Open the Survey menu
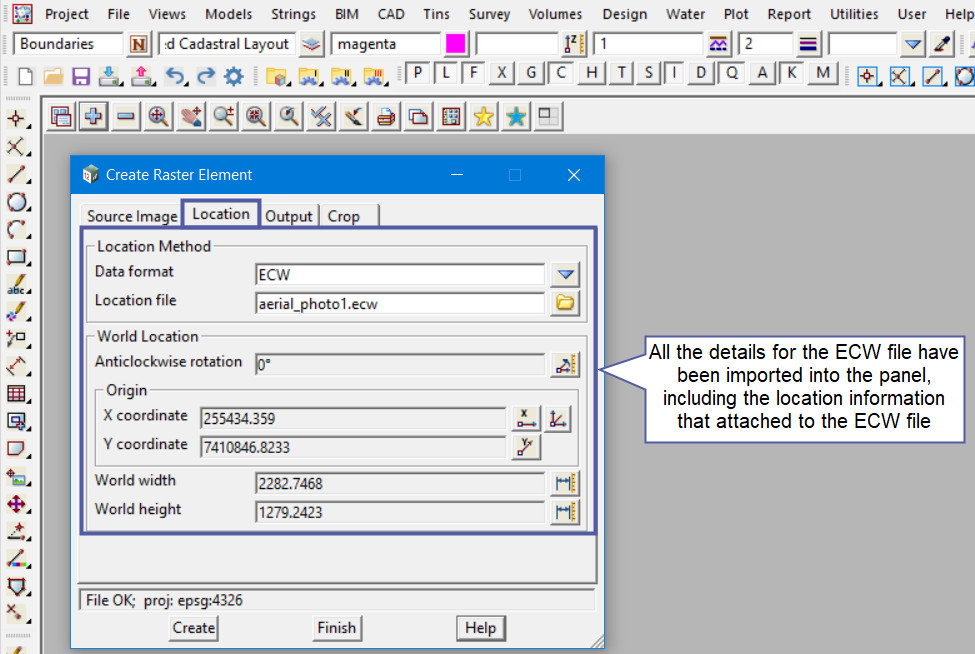Image resolution: width=975 pixels, height=654 pixels. [489, 14]
